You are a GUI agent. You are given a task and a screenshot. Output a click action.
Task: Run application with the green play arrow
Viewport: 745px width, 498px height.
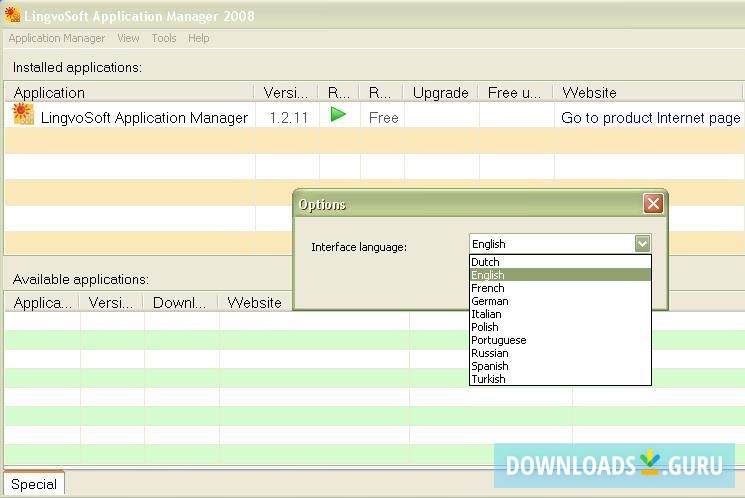point(338,115)
